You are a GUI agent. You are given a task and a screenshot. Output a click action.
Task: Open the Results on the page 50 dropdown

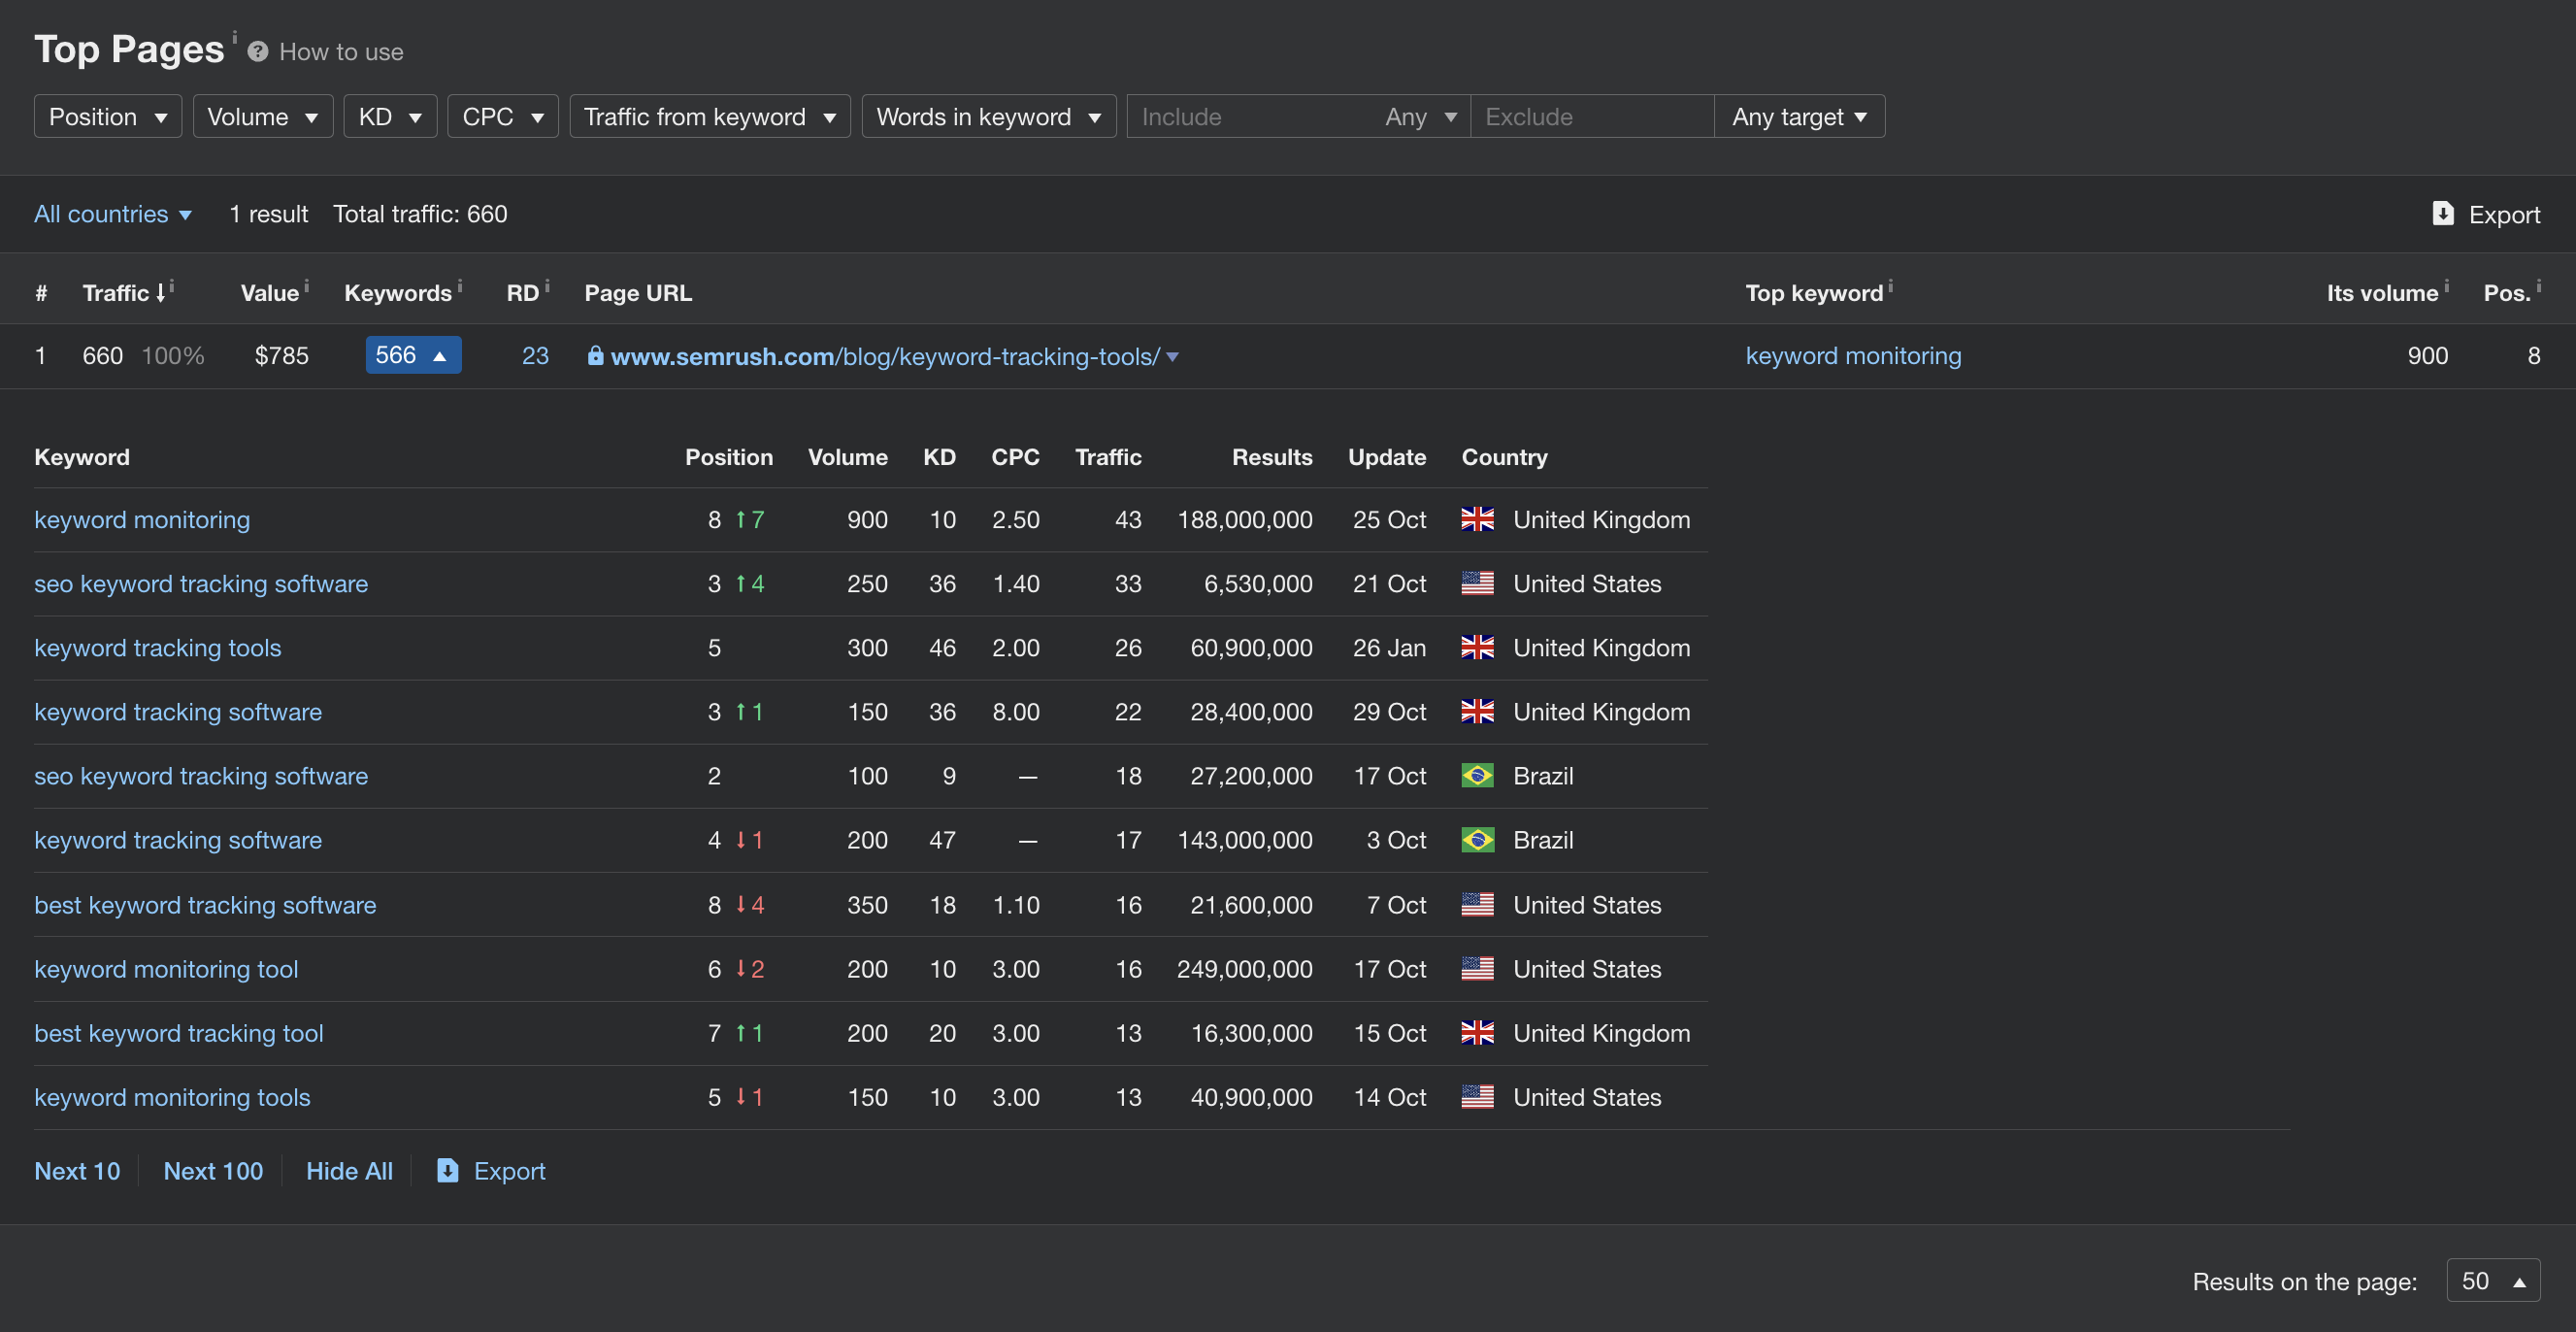pos(2493,1281)
